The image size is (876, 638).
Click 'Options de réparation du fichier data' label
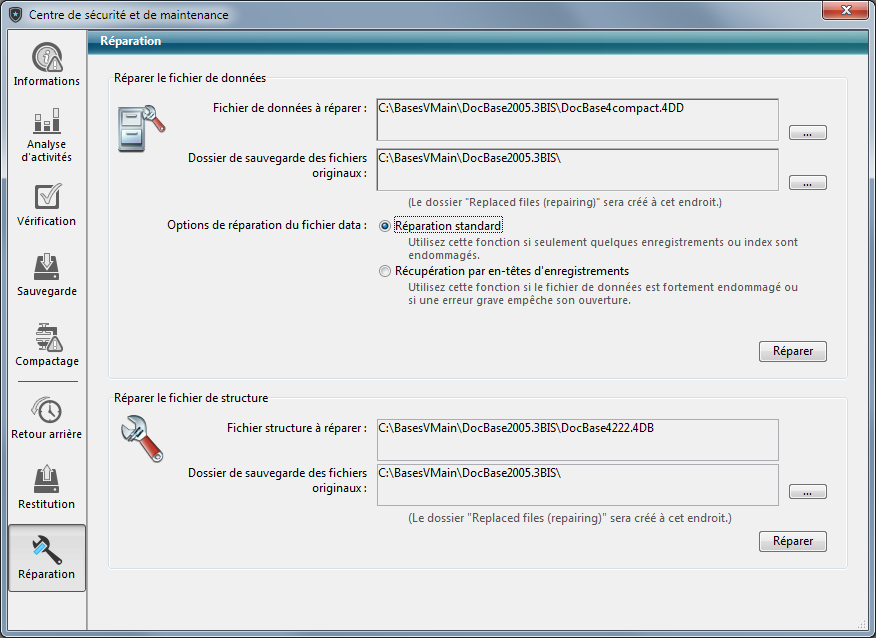[x=267, y=225]
